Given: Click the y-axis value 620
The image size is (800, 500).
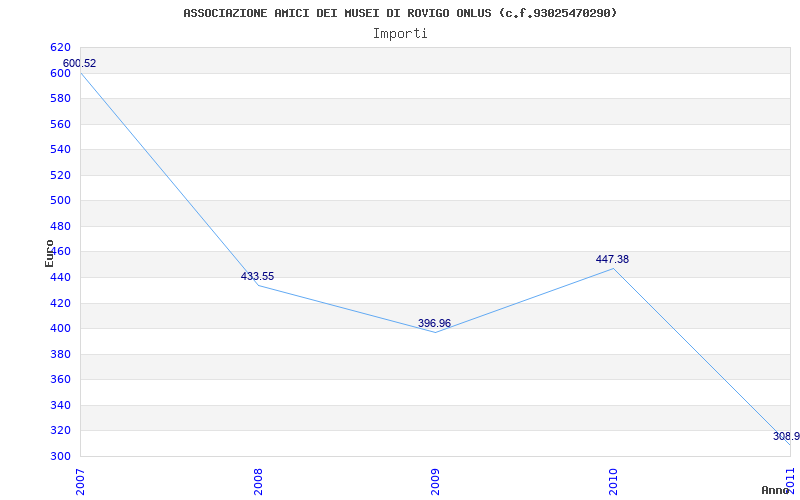Looking at the screenshot, I should [x=60, y=47].
